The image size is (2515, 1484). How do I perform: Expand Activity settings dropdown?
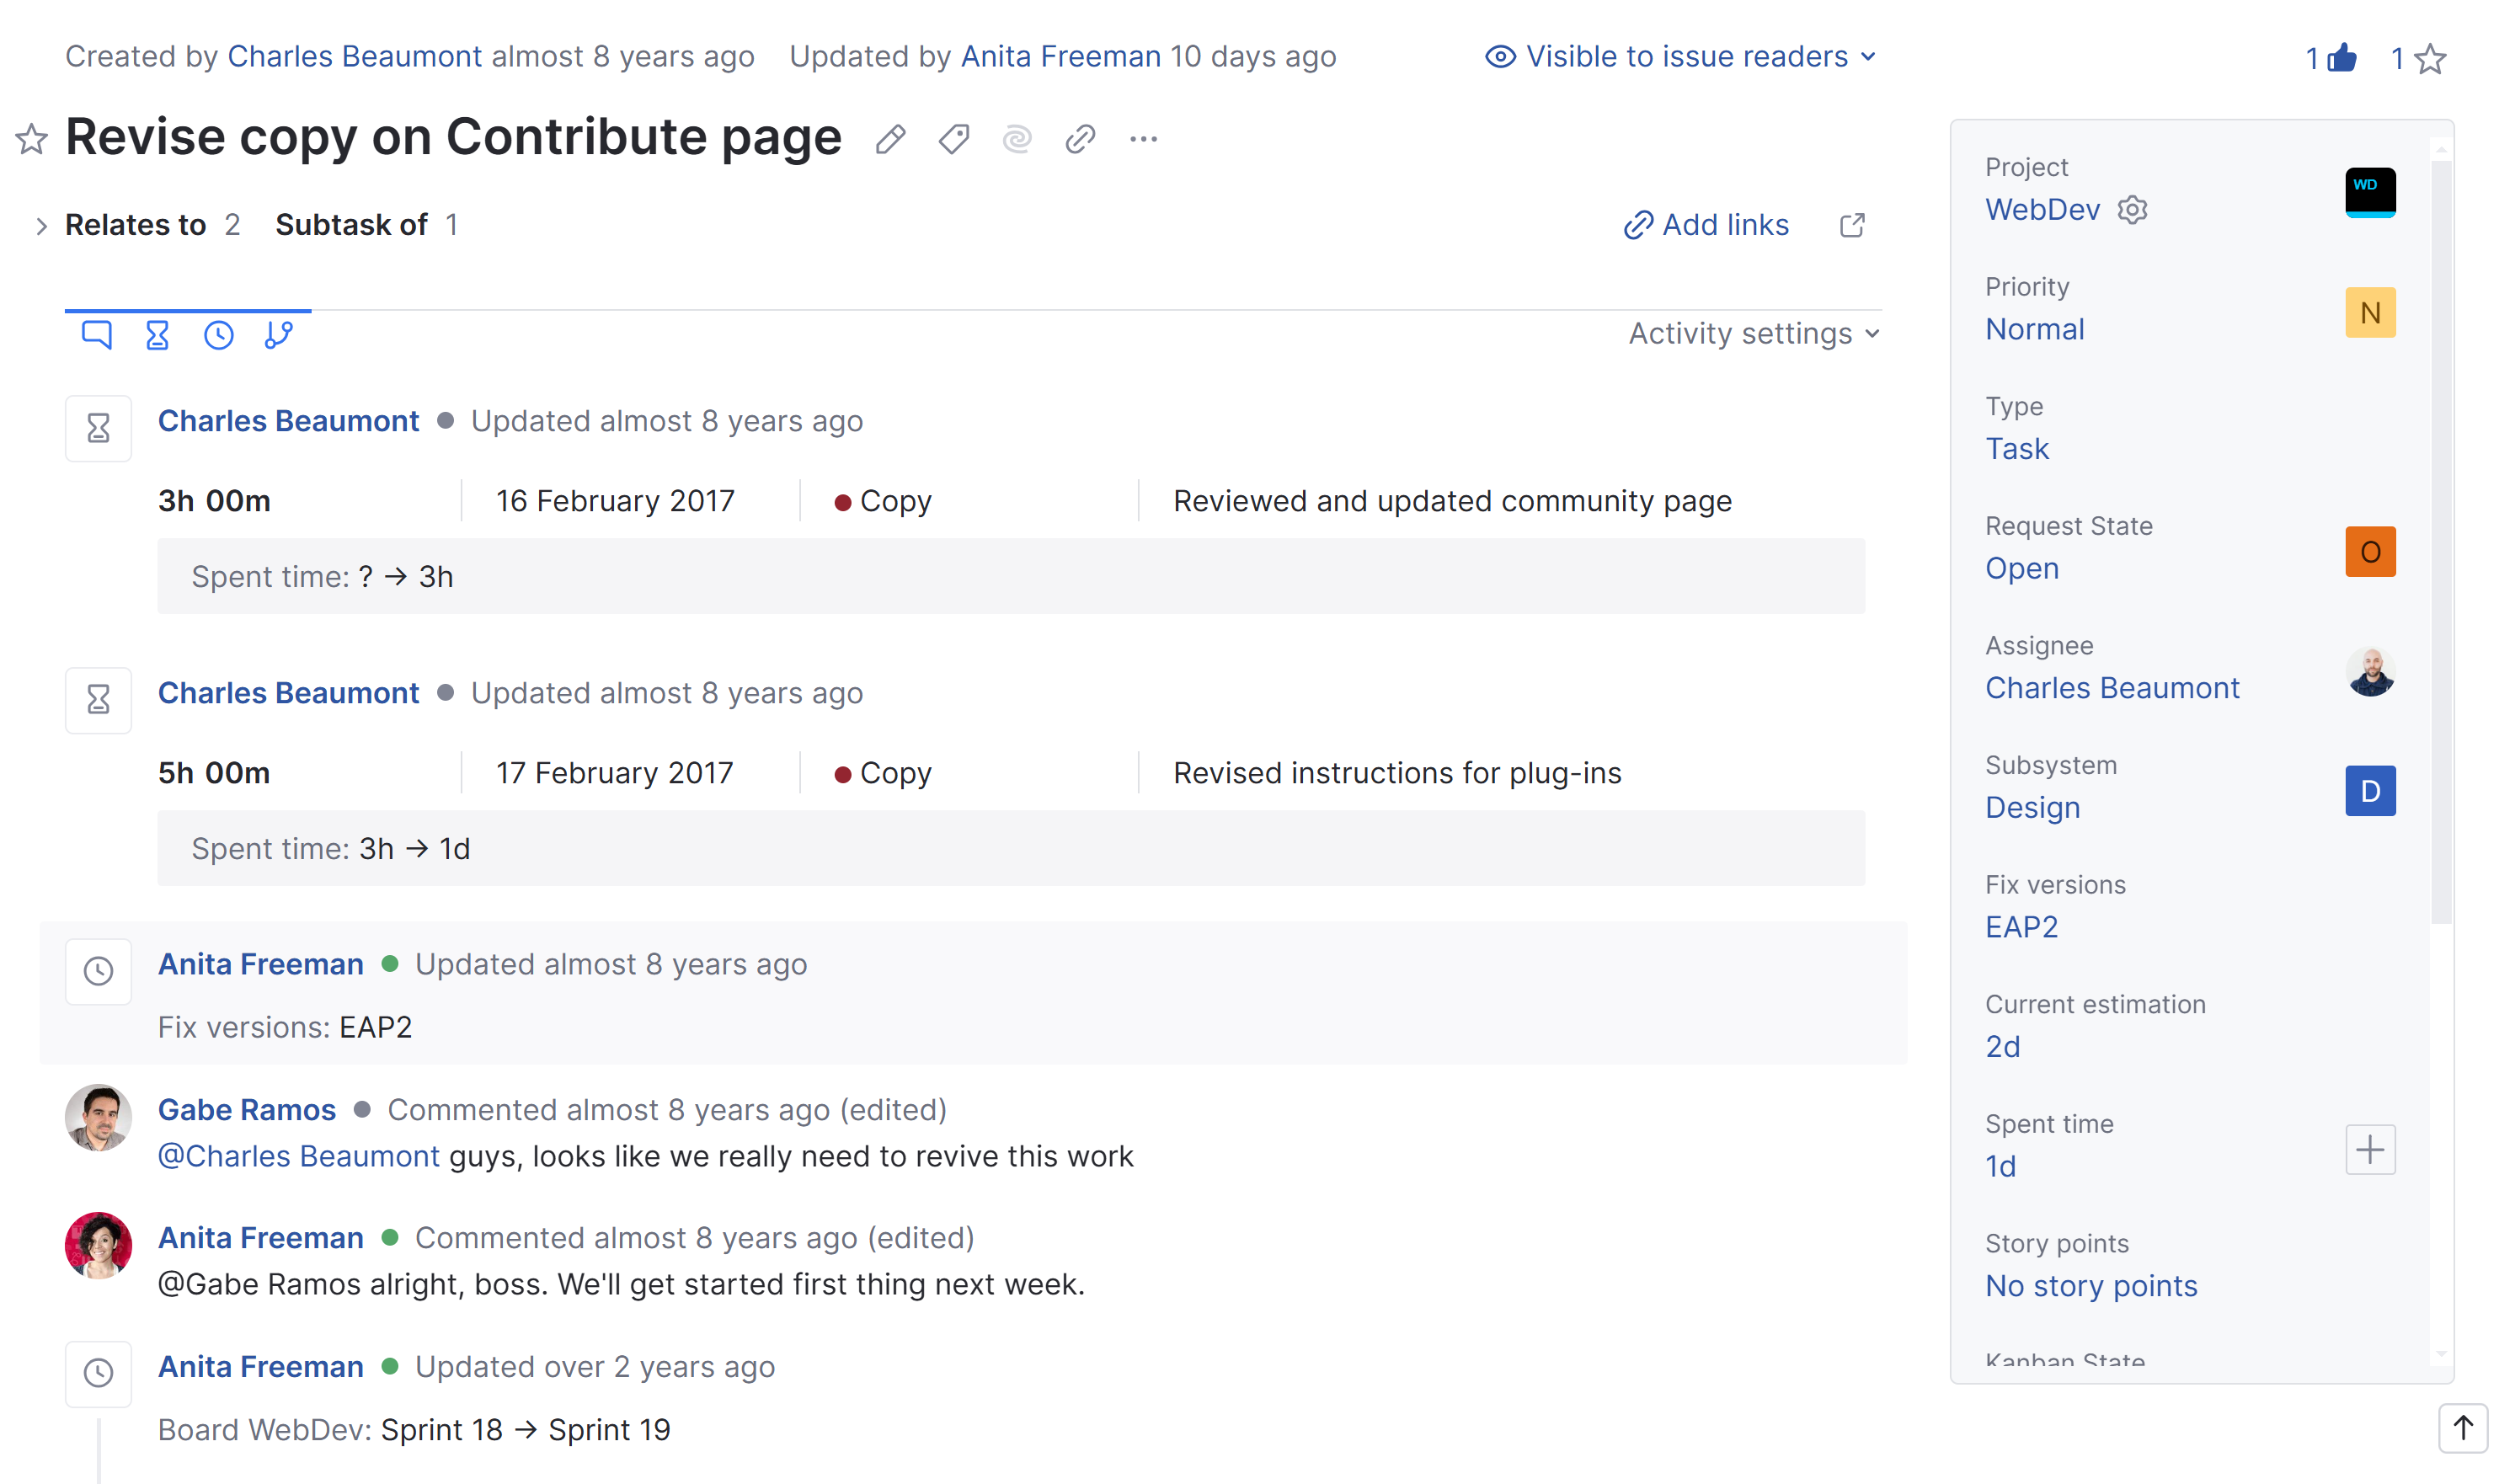pos(1753,334)
